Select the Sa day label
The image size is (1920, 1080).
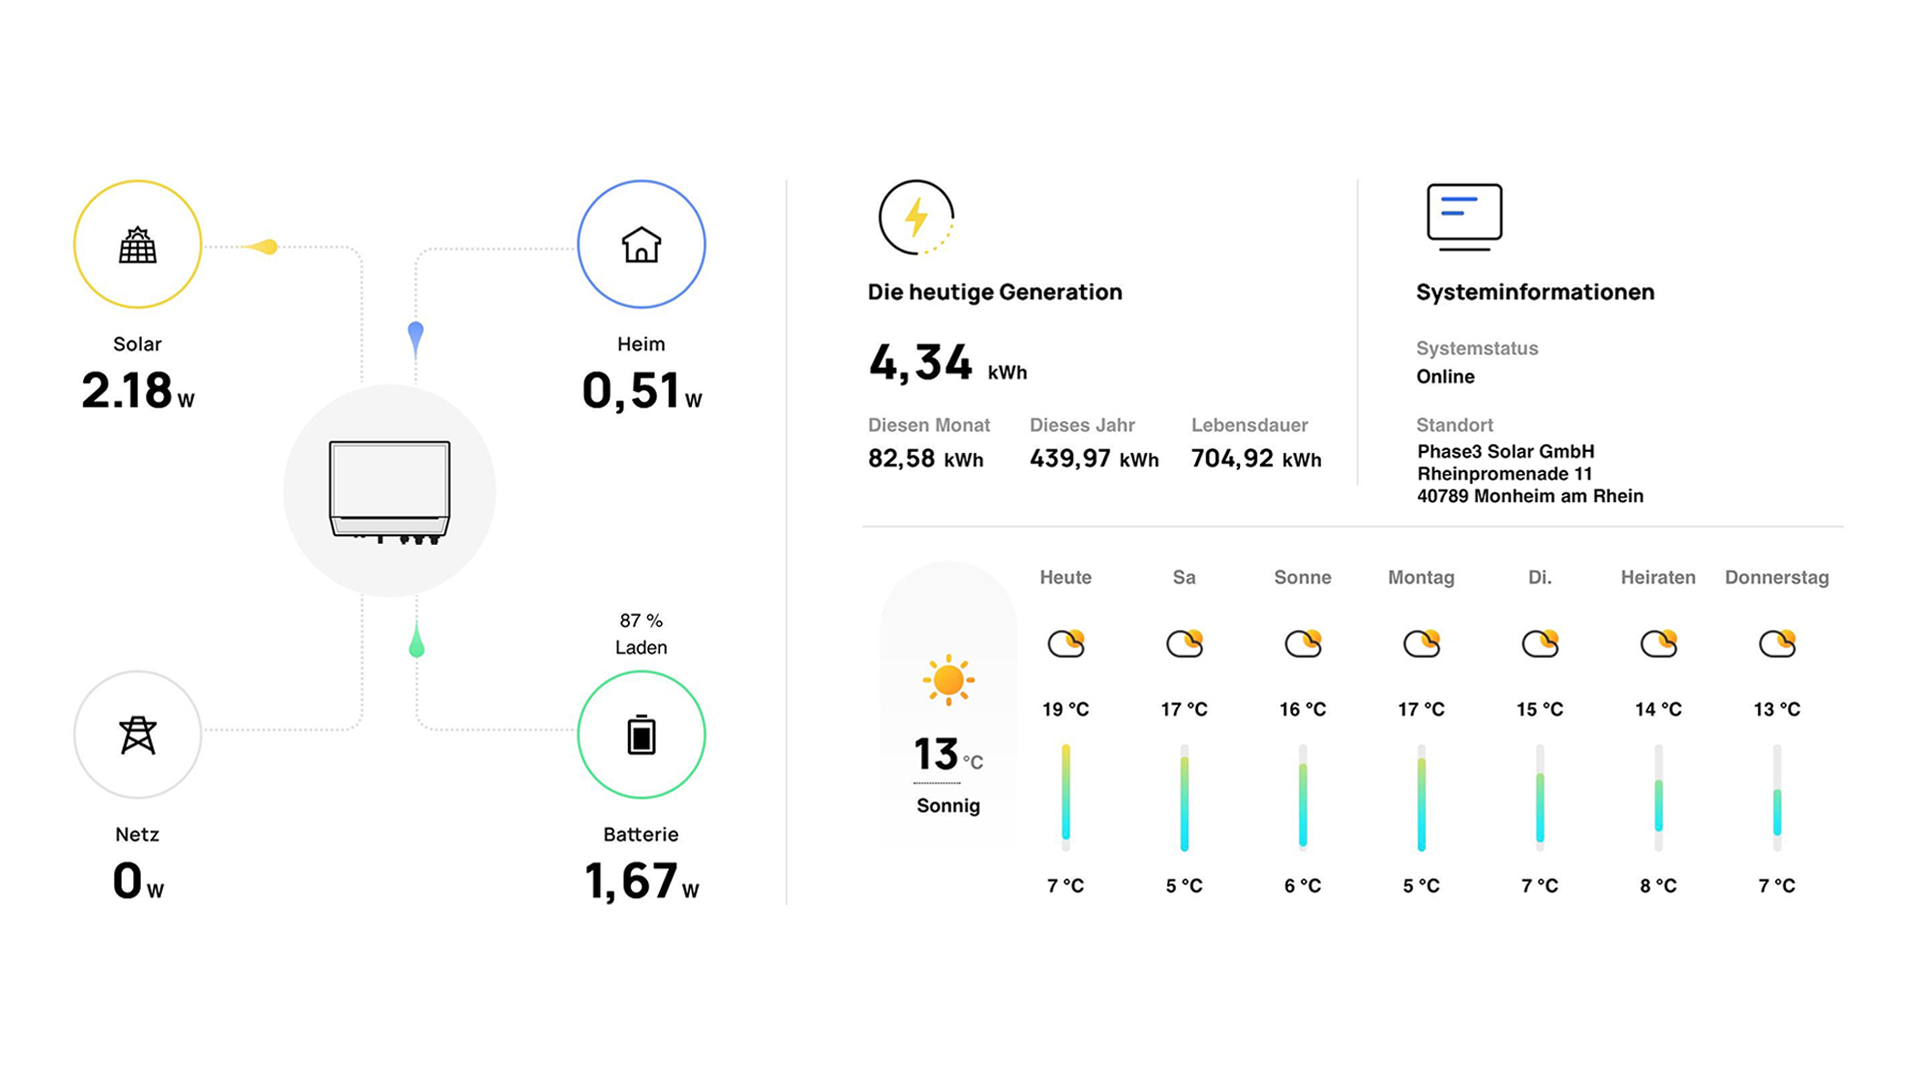point(1183,578)
